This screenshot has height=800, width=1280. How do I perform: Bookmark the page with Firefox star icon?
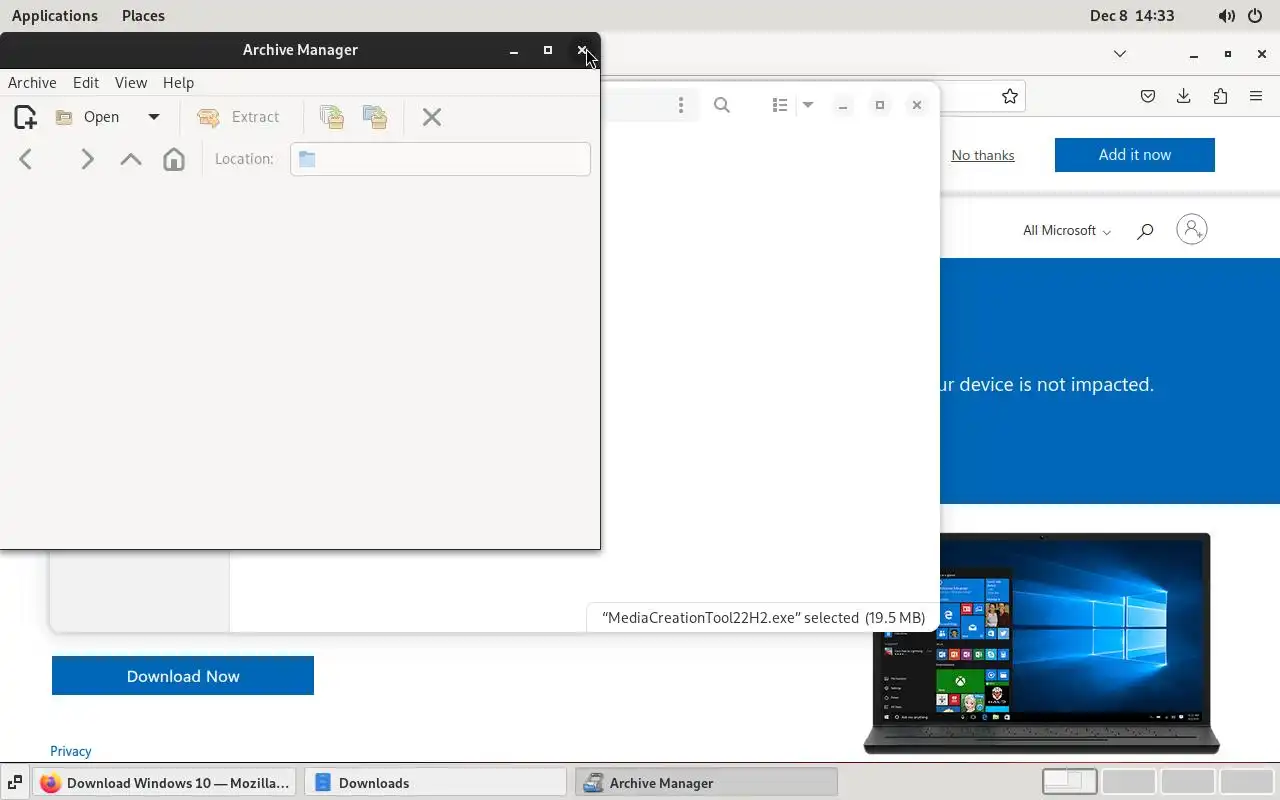[x=1010, y=96]
